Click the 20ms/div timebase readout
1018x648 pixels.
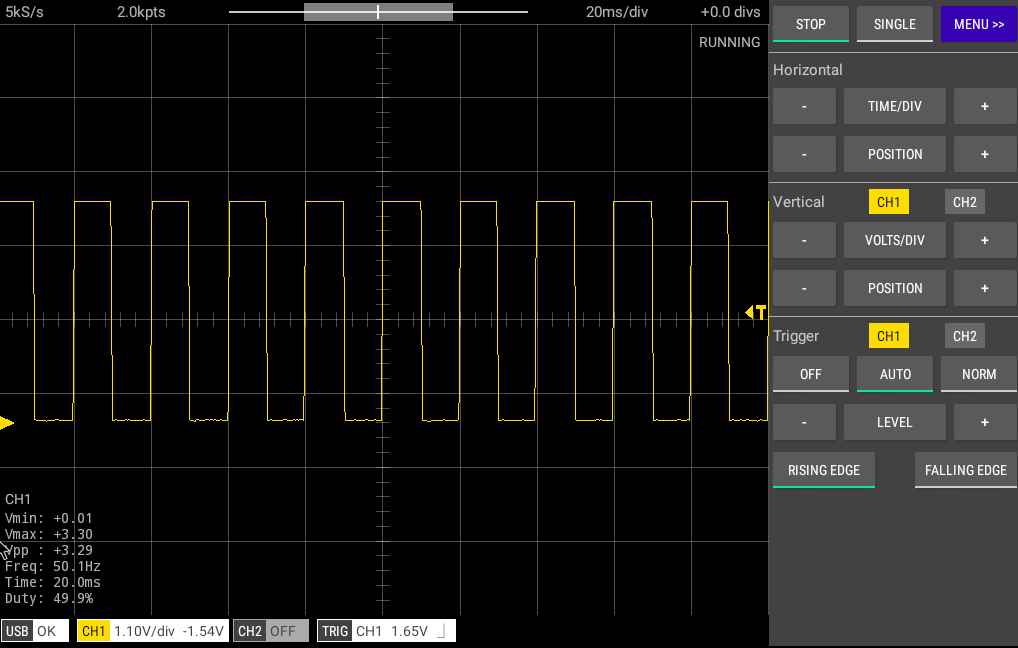click(x=617, y=12)
